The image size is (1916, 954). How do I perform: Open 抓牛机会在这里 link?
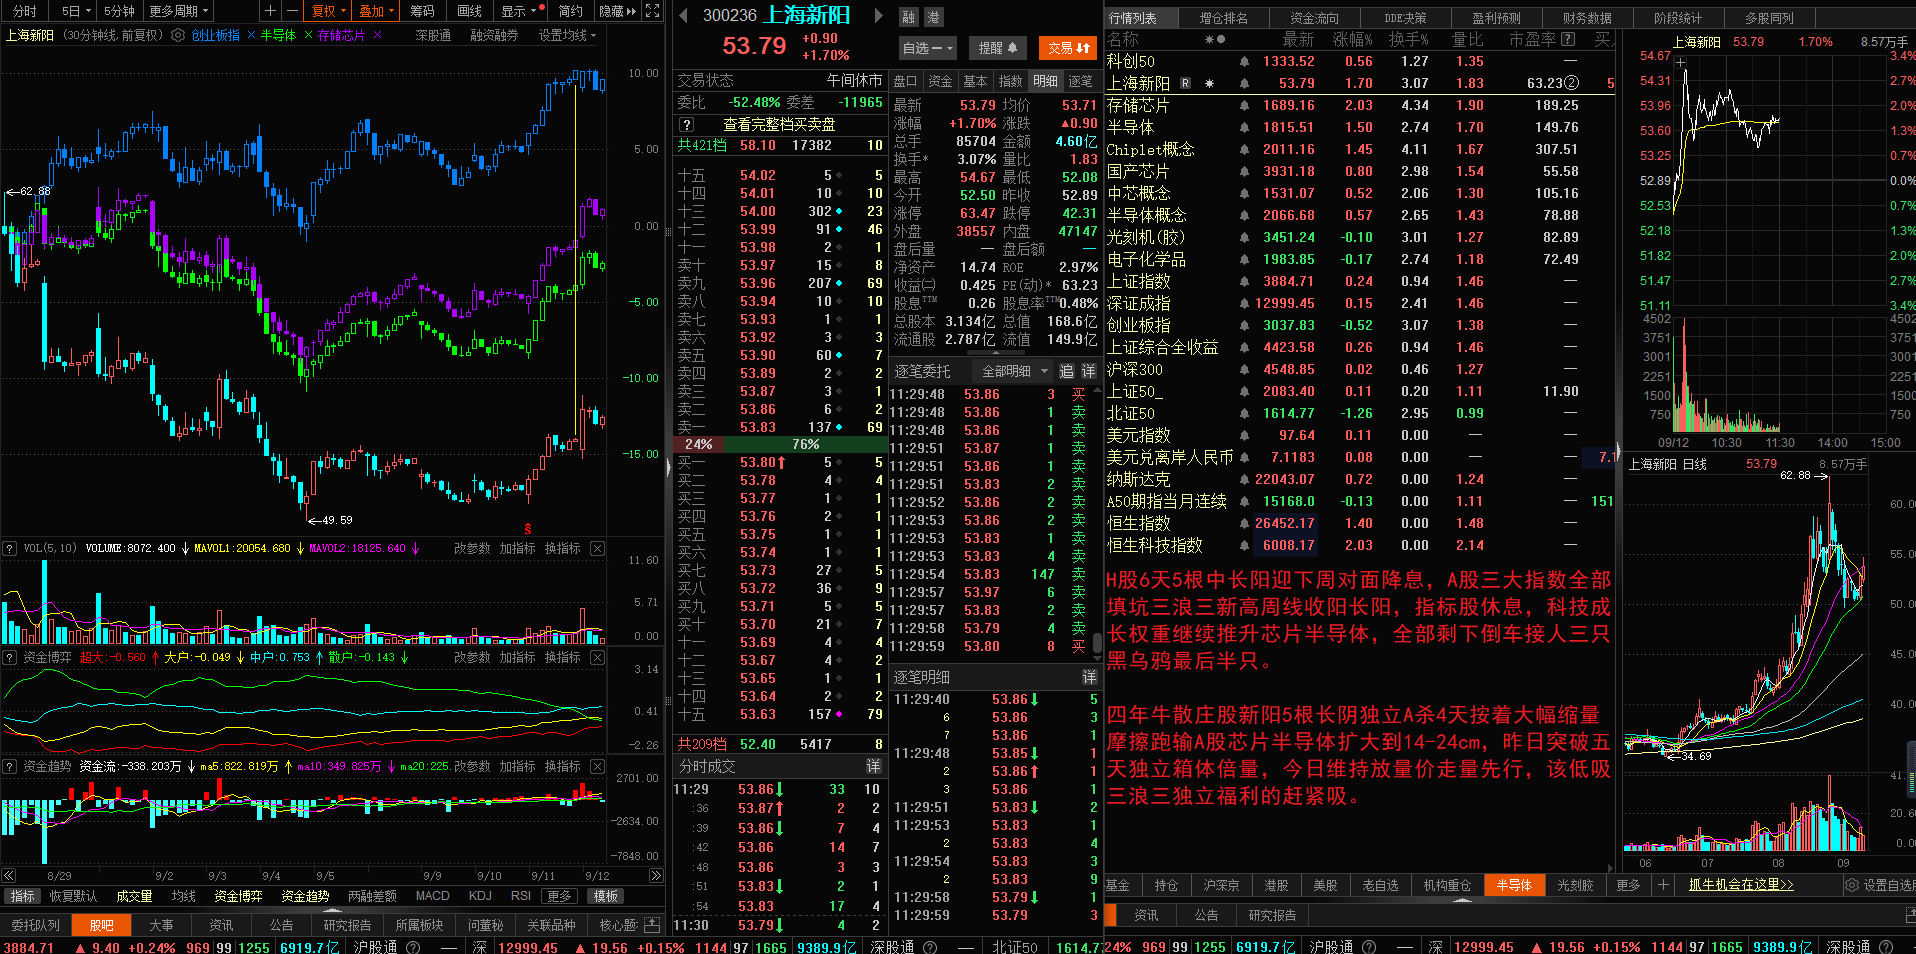coord(1741,885)
